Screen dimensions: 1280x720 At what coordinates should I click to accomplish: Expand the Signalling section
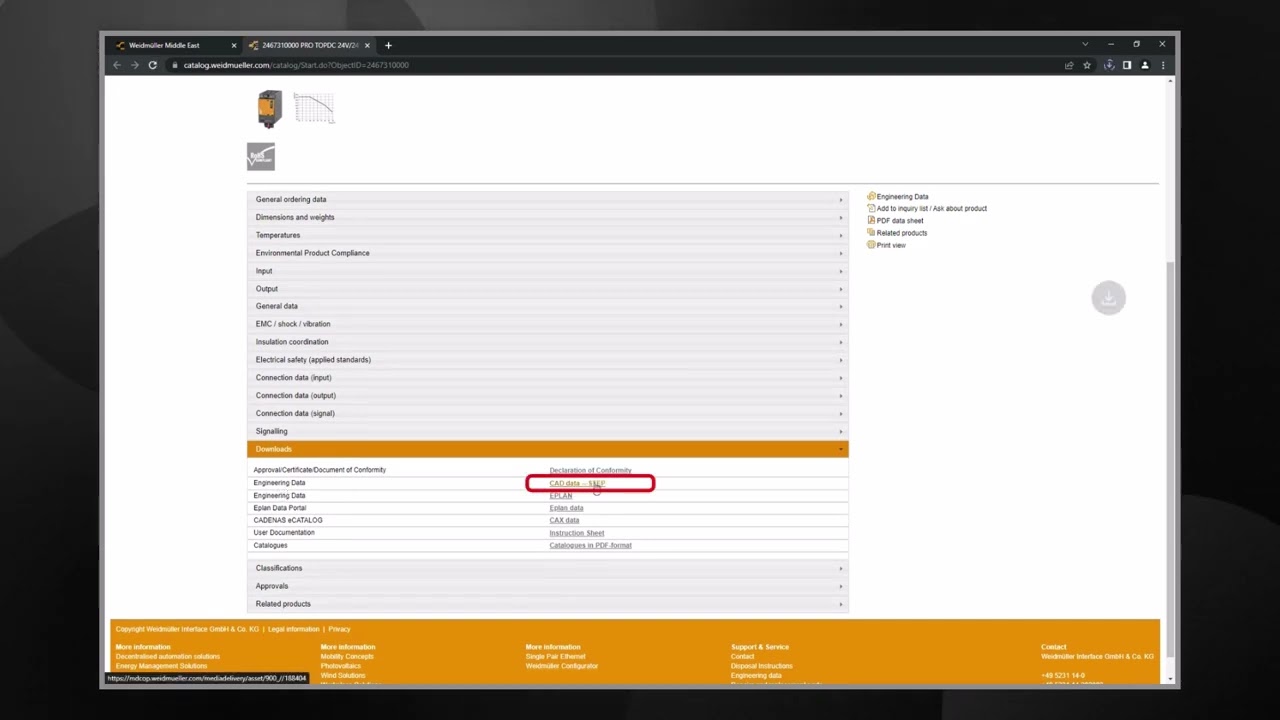[x=547, y=431]
